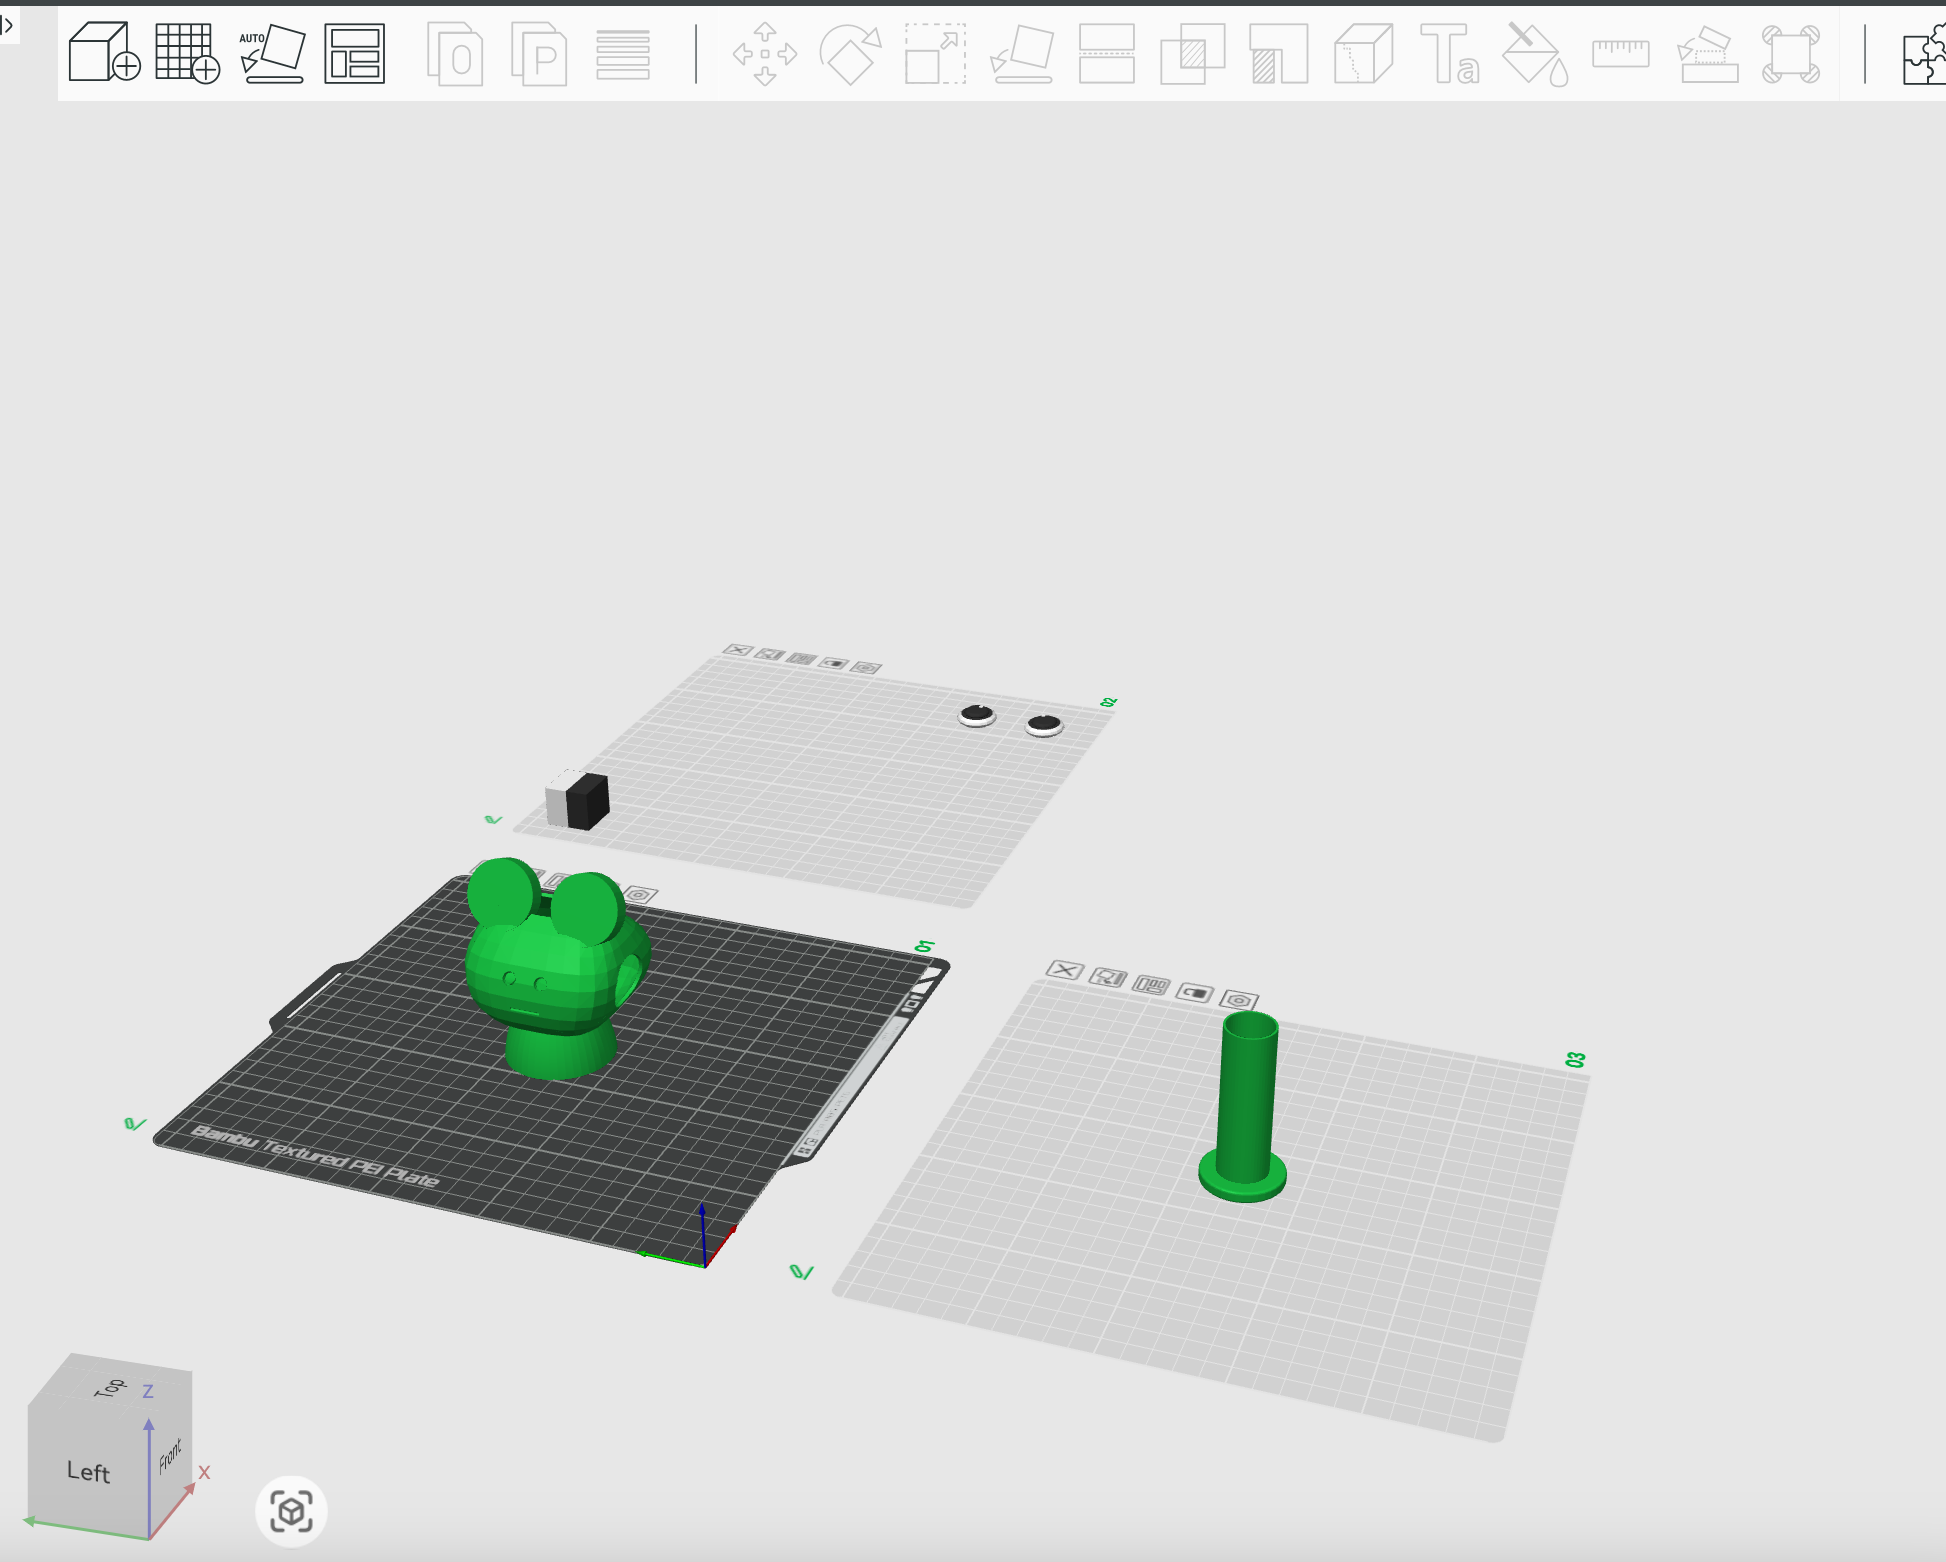This screenshot has height=1562, width=1946.
Task: Open the Supports painting tool
Action: pyautogui.click(x=1279, y=54)
